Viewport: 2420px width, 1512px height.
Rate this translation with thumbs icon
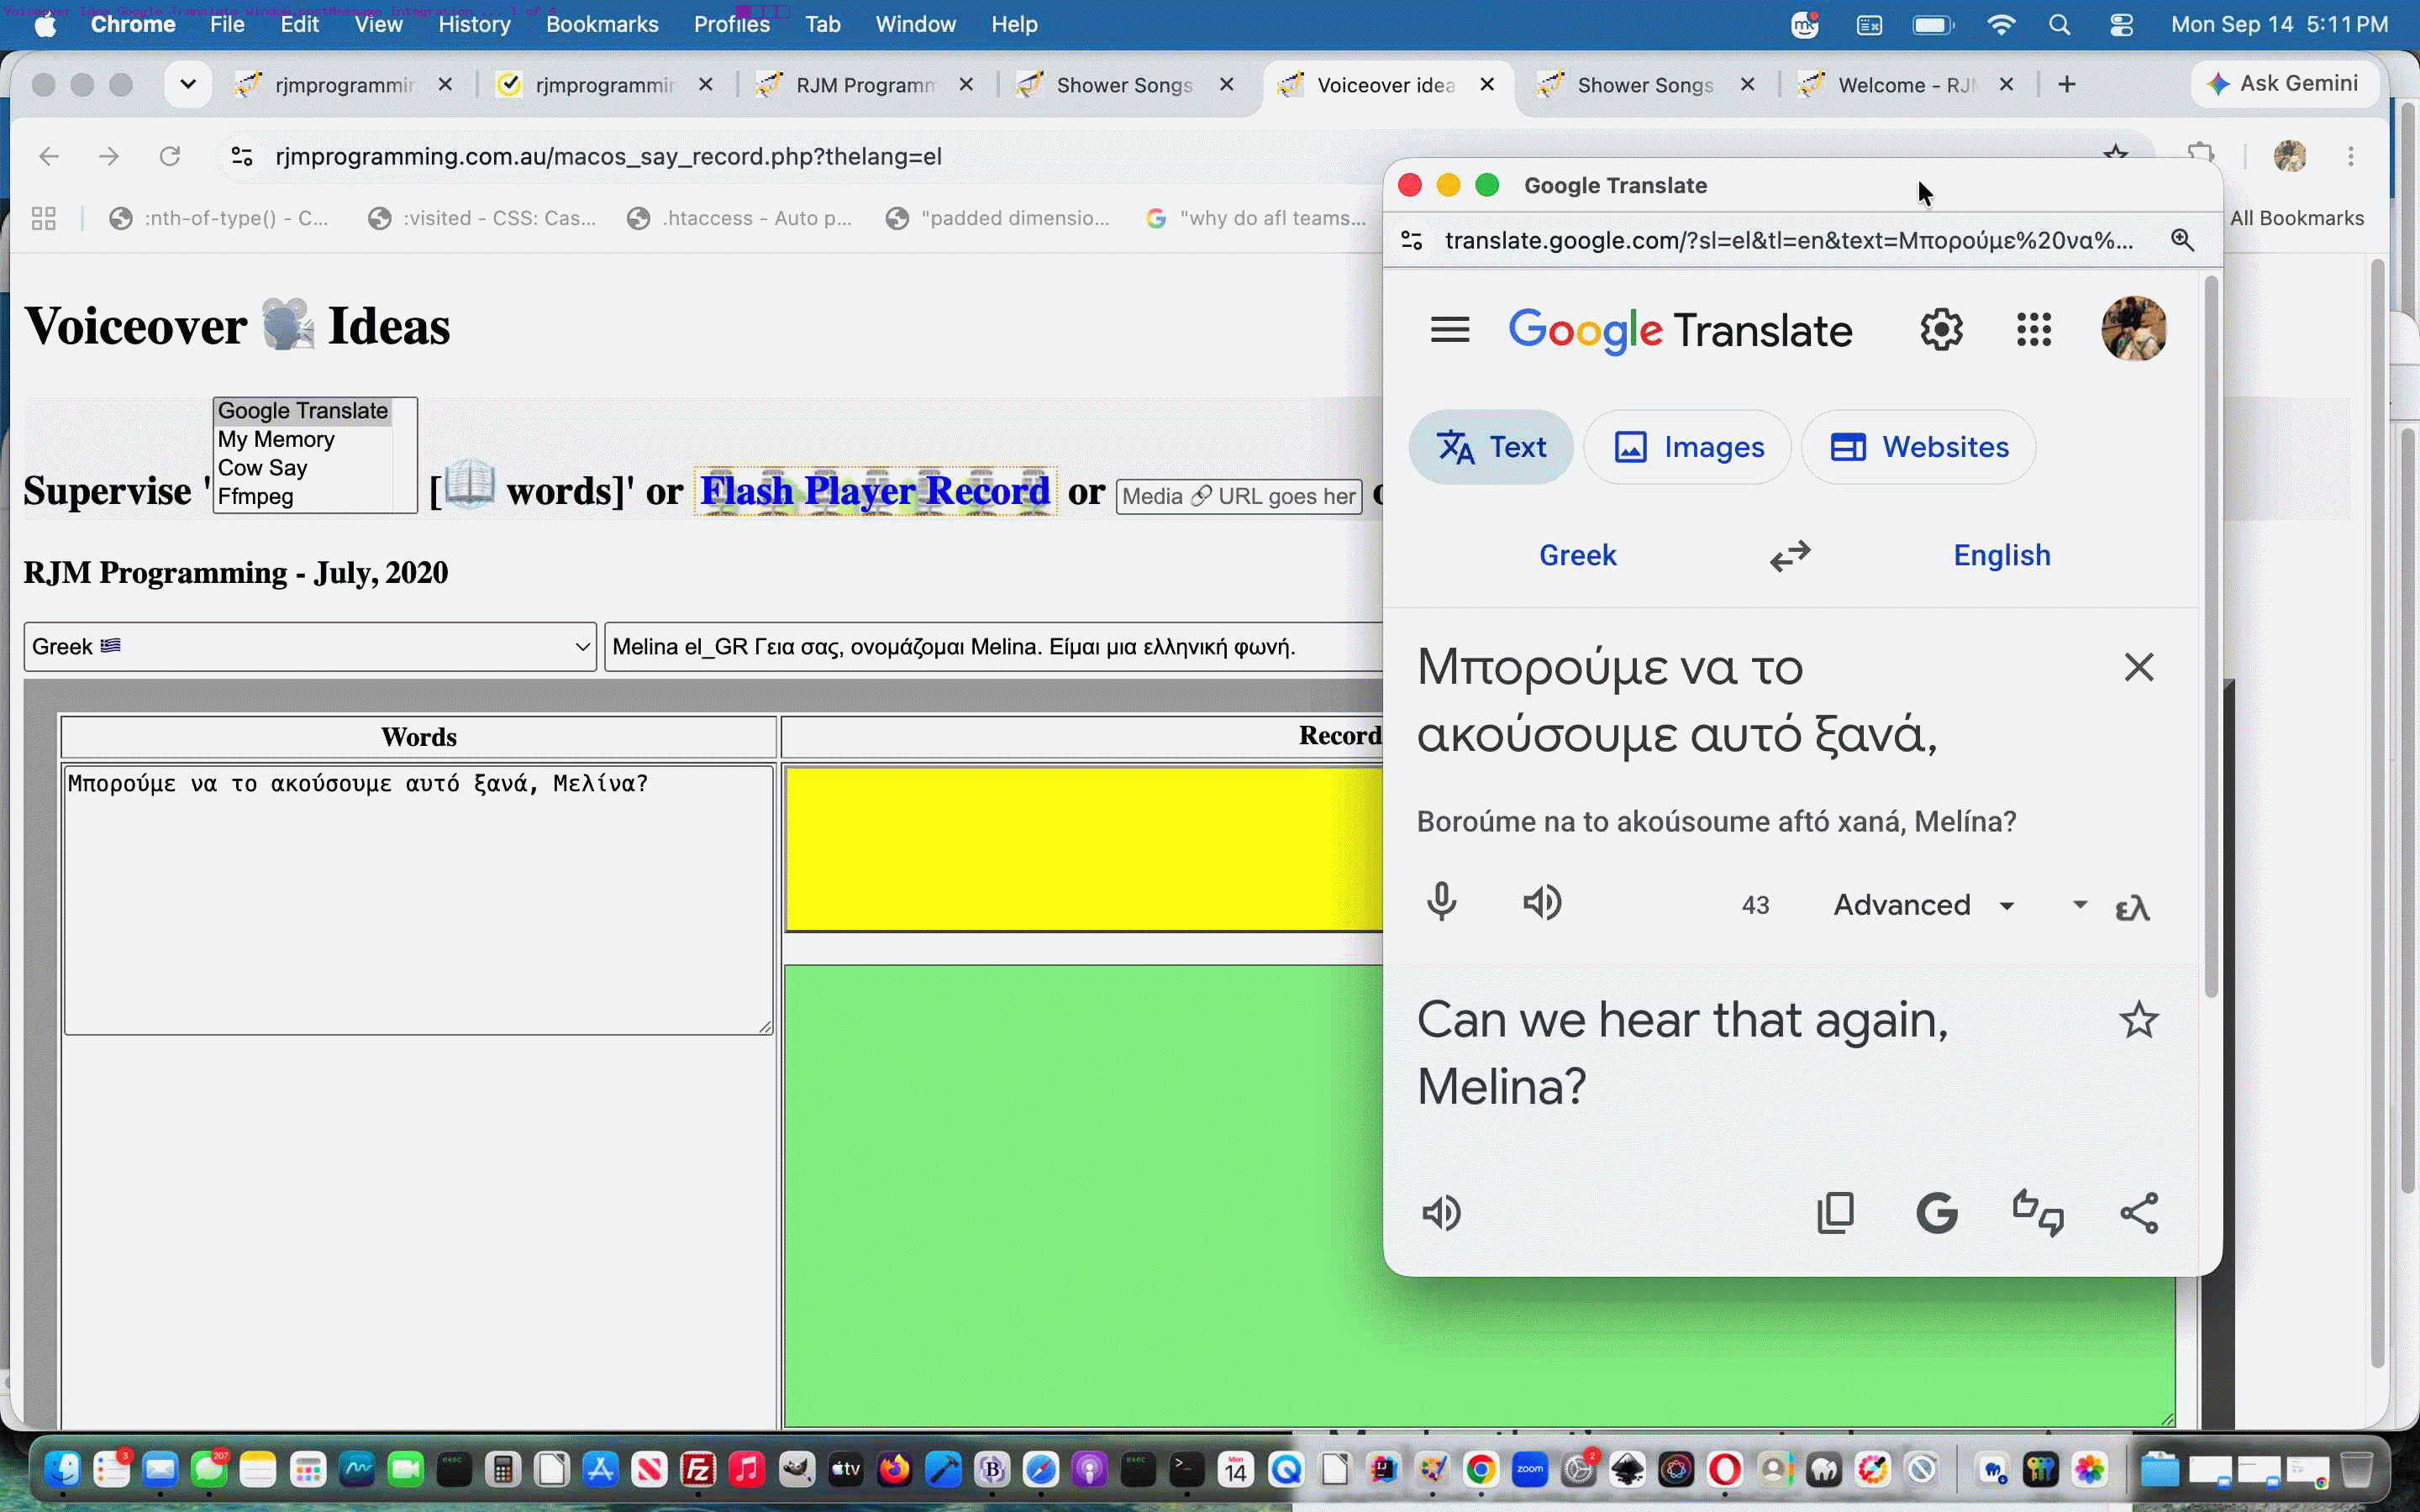pyautogui.click(x=2038, y=1213)
